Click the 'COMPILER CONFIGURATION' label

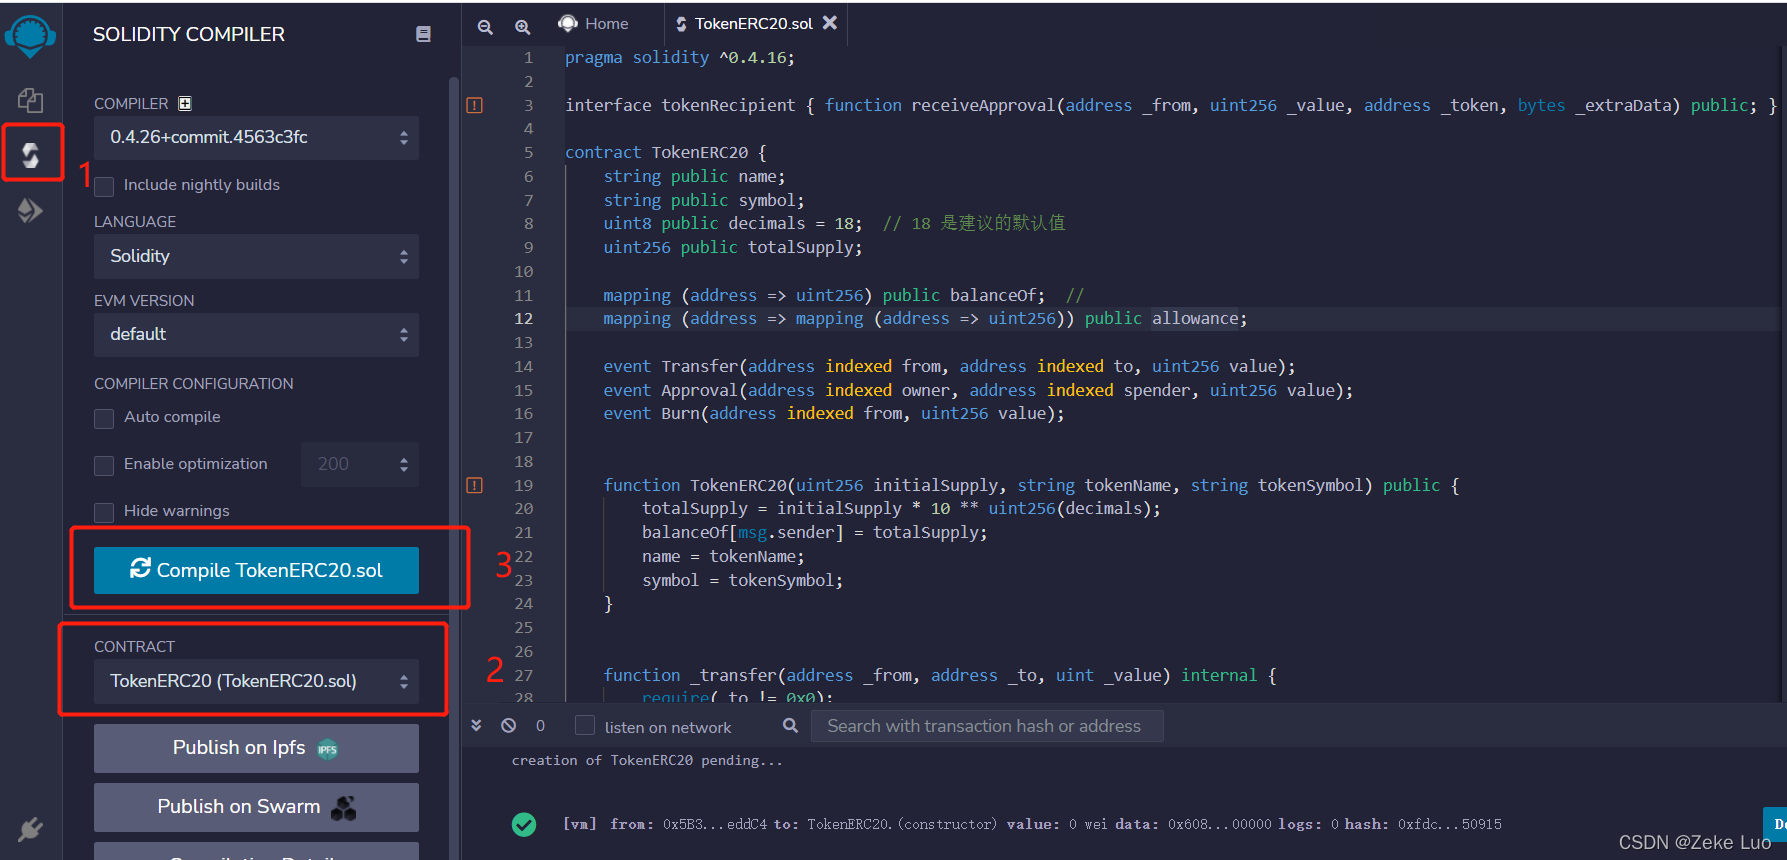[x=194, y=384]
